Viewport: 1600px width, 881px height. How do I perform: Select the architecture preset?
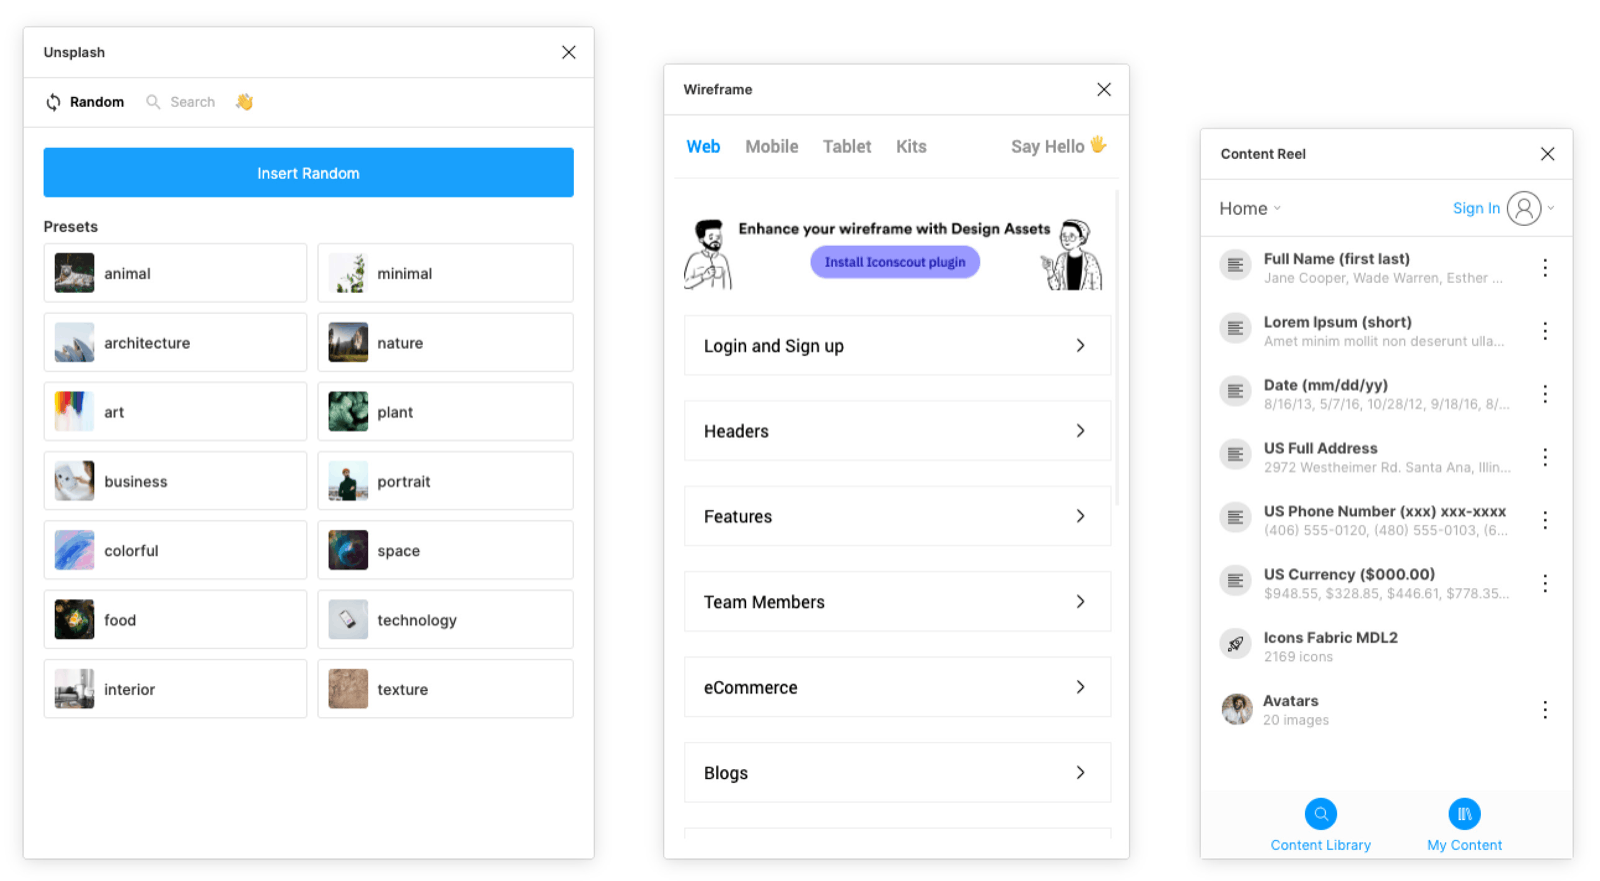tap(175, 343)
